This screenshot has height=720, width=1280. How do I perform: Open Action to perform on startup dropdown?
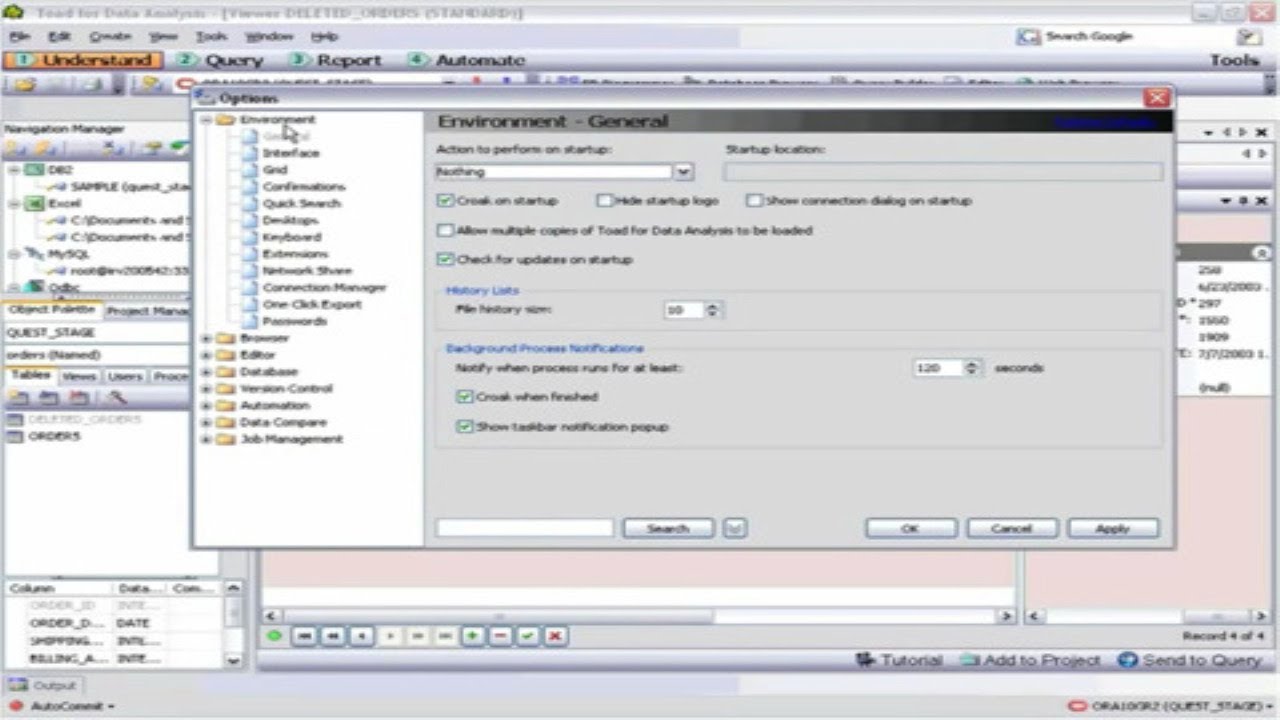pyautogui.click(x=683, y=172)
